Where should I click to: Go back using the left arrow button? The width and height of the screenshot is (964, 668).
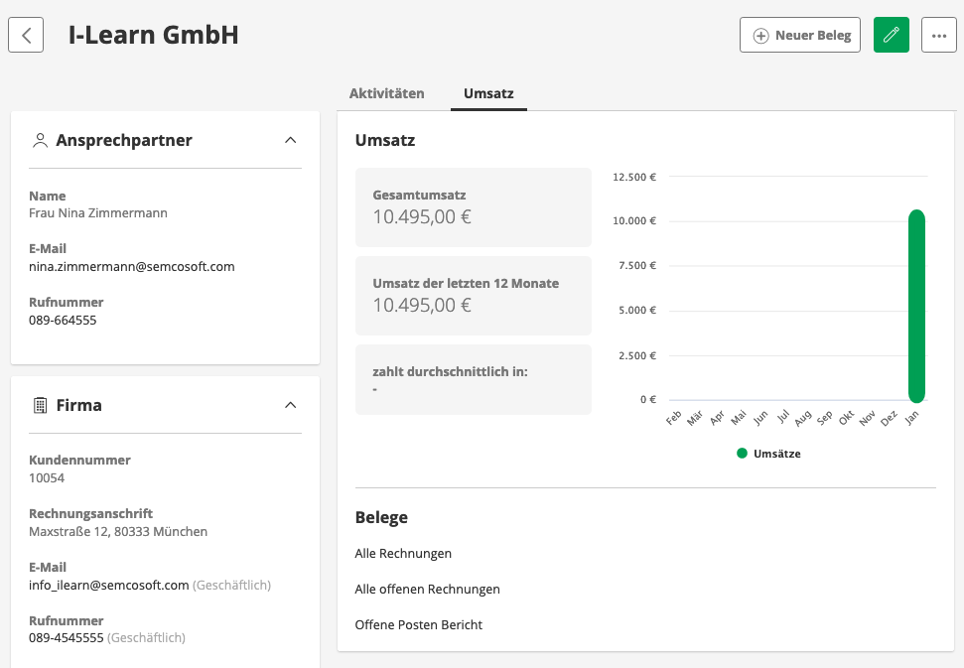(26, 35)
